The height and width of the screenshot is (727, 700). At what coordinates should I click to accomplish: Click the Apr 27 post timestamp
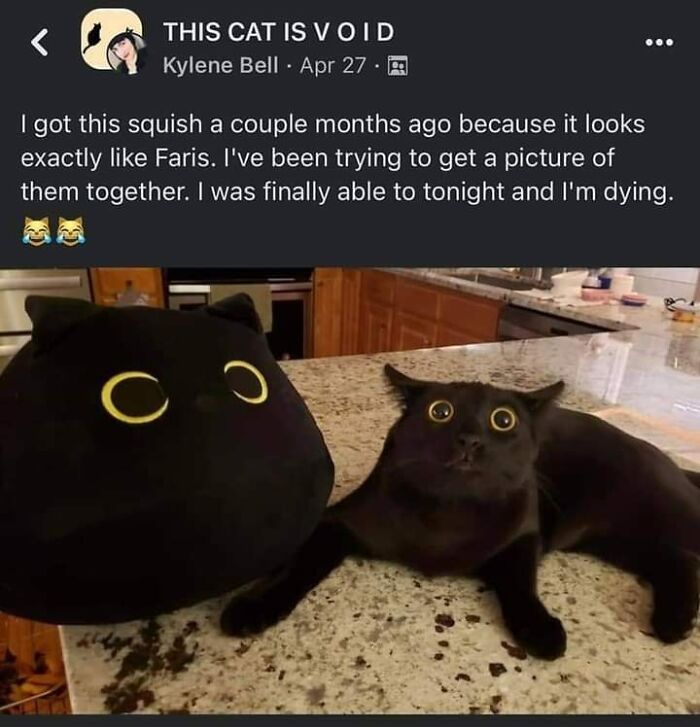click(x=332, y=65)
